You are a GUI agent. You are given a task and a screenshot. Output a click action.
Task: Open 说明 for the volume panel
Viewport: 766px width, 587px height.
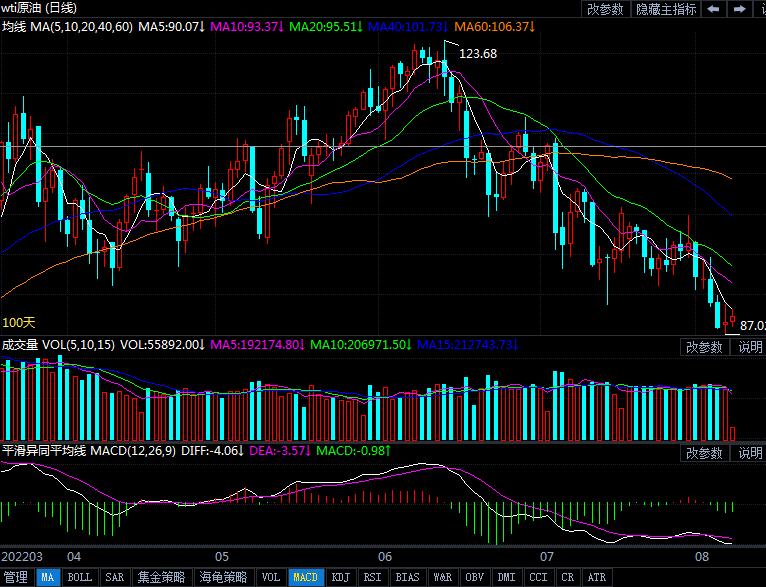[x=750, y=347]
